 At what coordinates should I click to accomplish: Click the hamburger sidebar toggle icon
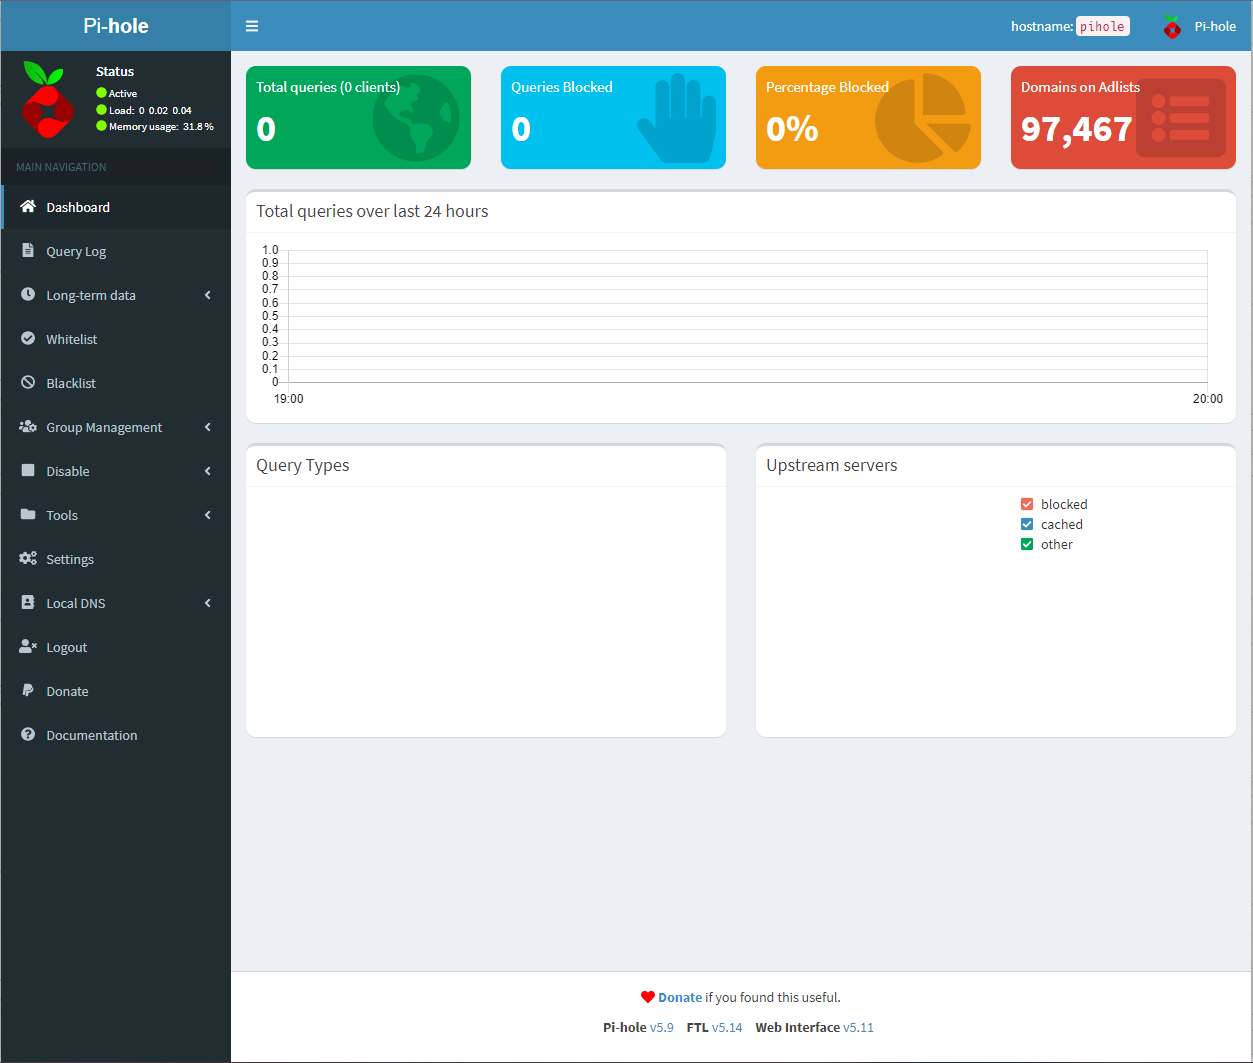point(252,26)
